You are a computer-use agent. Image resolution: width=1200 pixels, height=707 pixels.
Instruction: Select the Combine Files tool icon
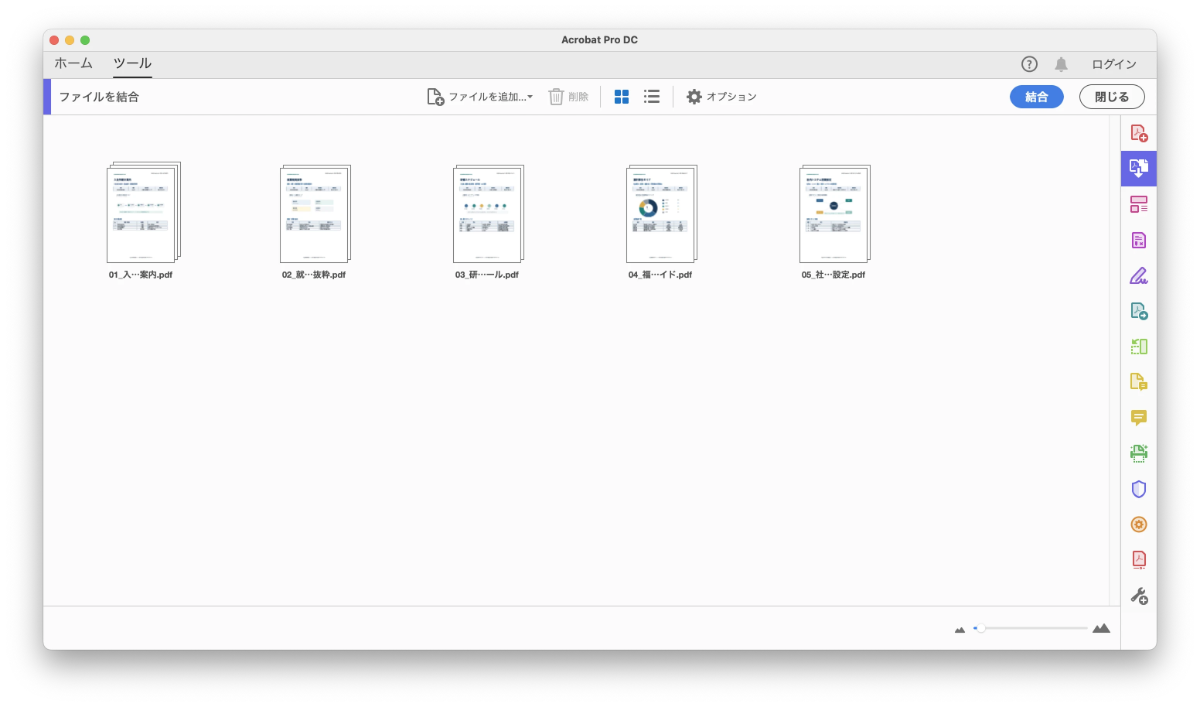pyautogui.click(x=1138, y=168)
